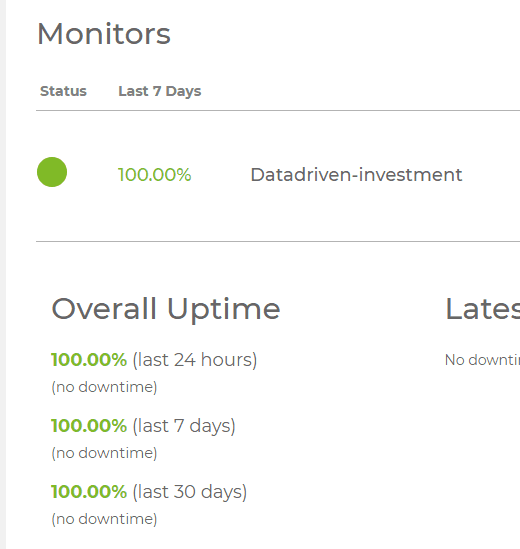Click the (last 7 days) label
The height and width of the screenshot is (549, 520).
[x=184, y=426]
